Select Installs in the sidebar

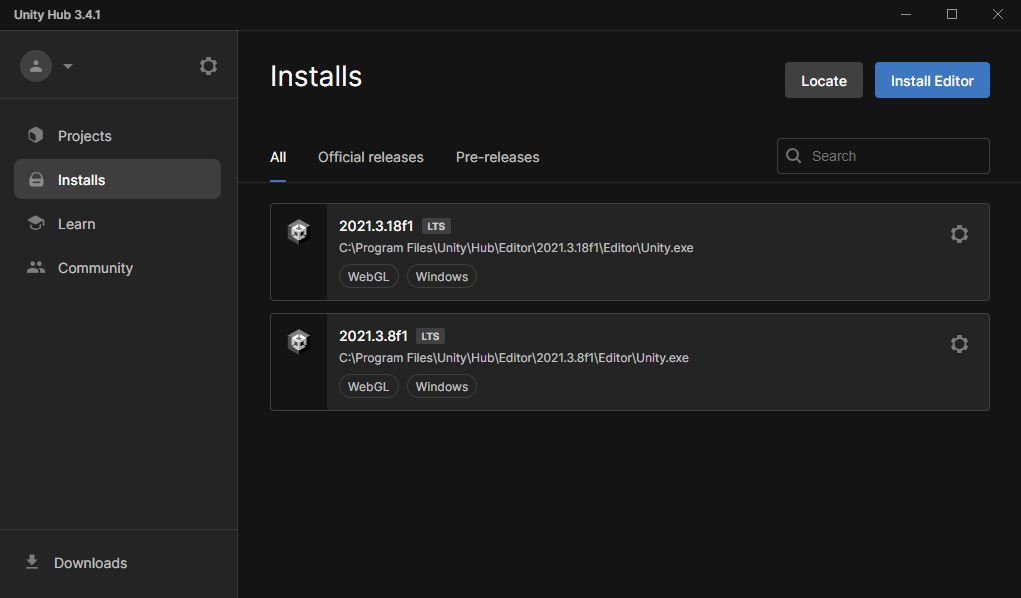click(117, 179)
